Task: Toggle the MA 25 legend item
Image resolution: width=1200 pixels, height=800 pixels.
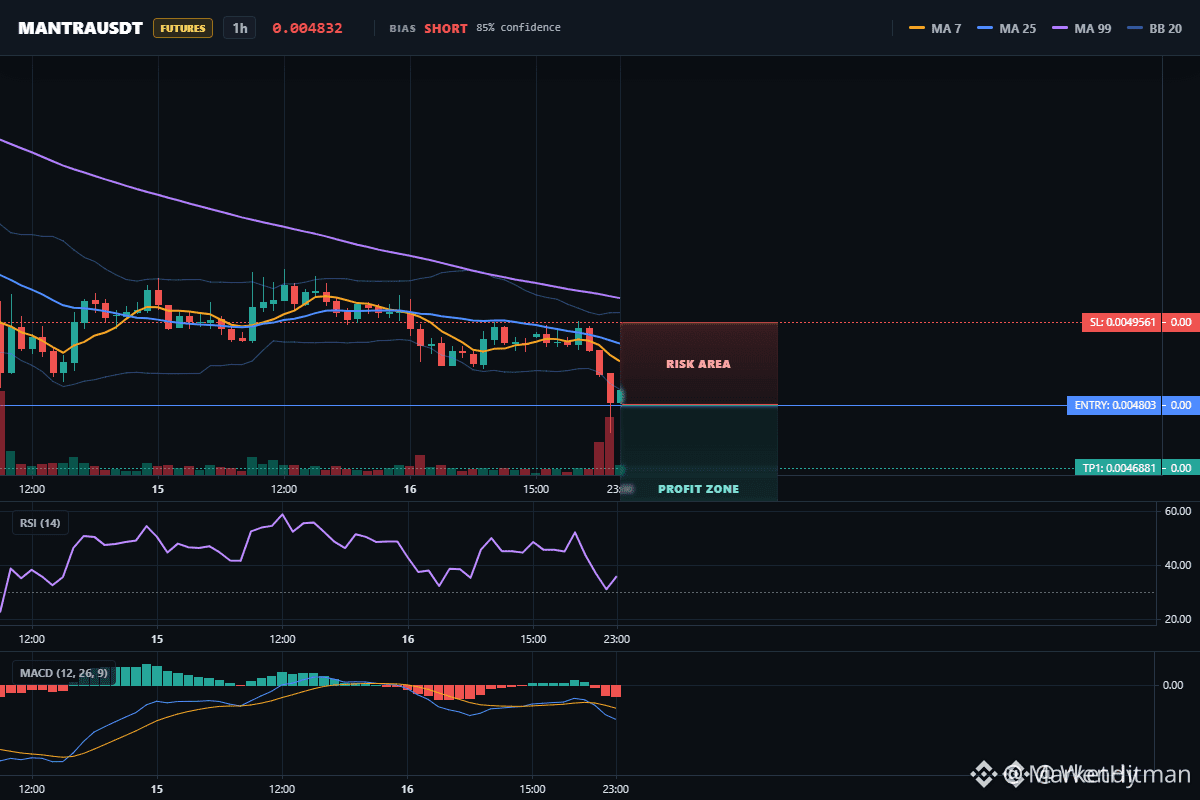Action: click(1005, 28)
